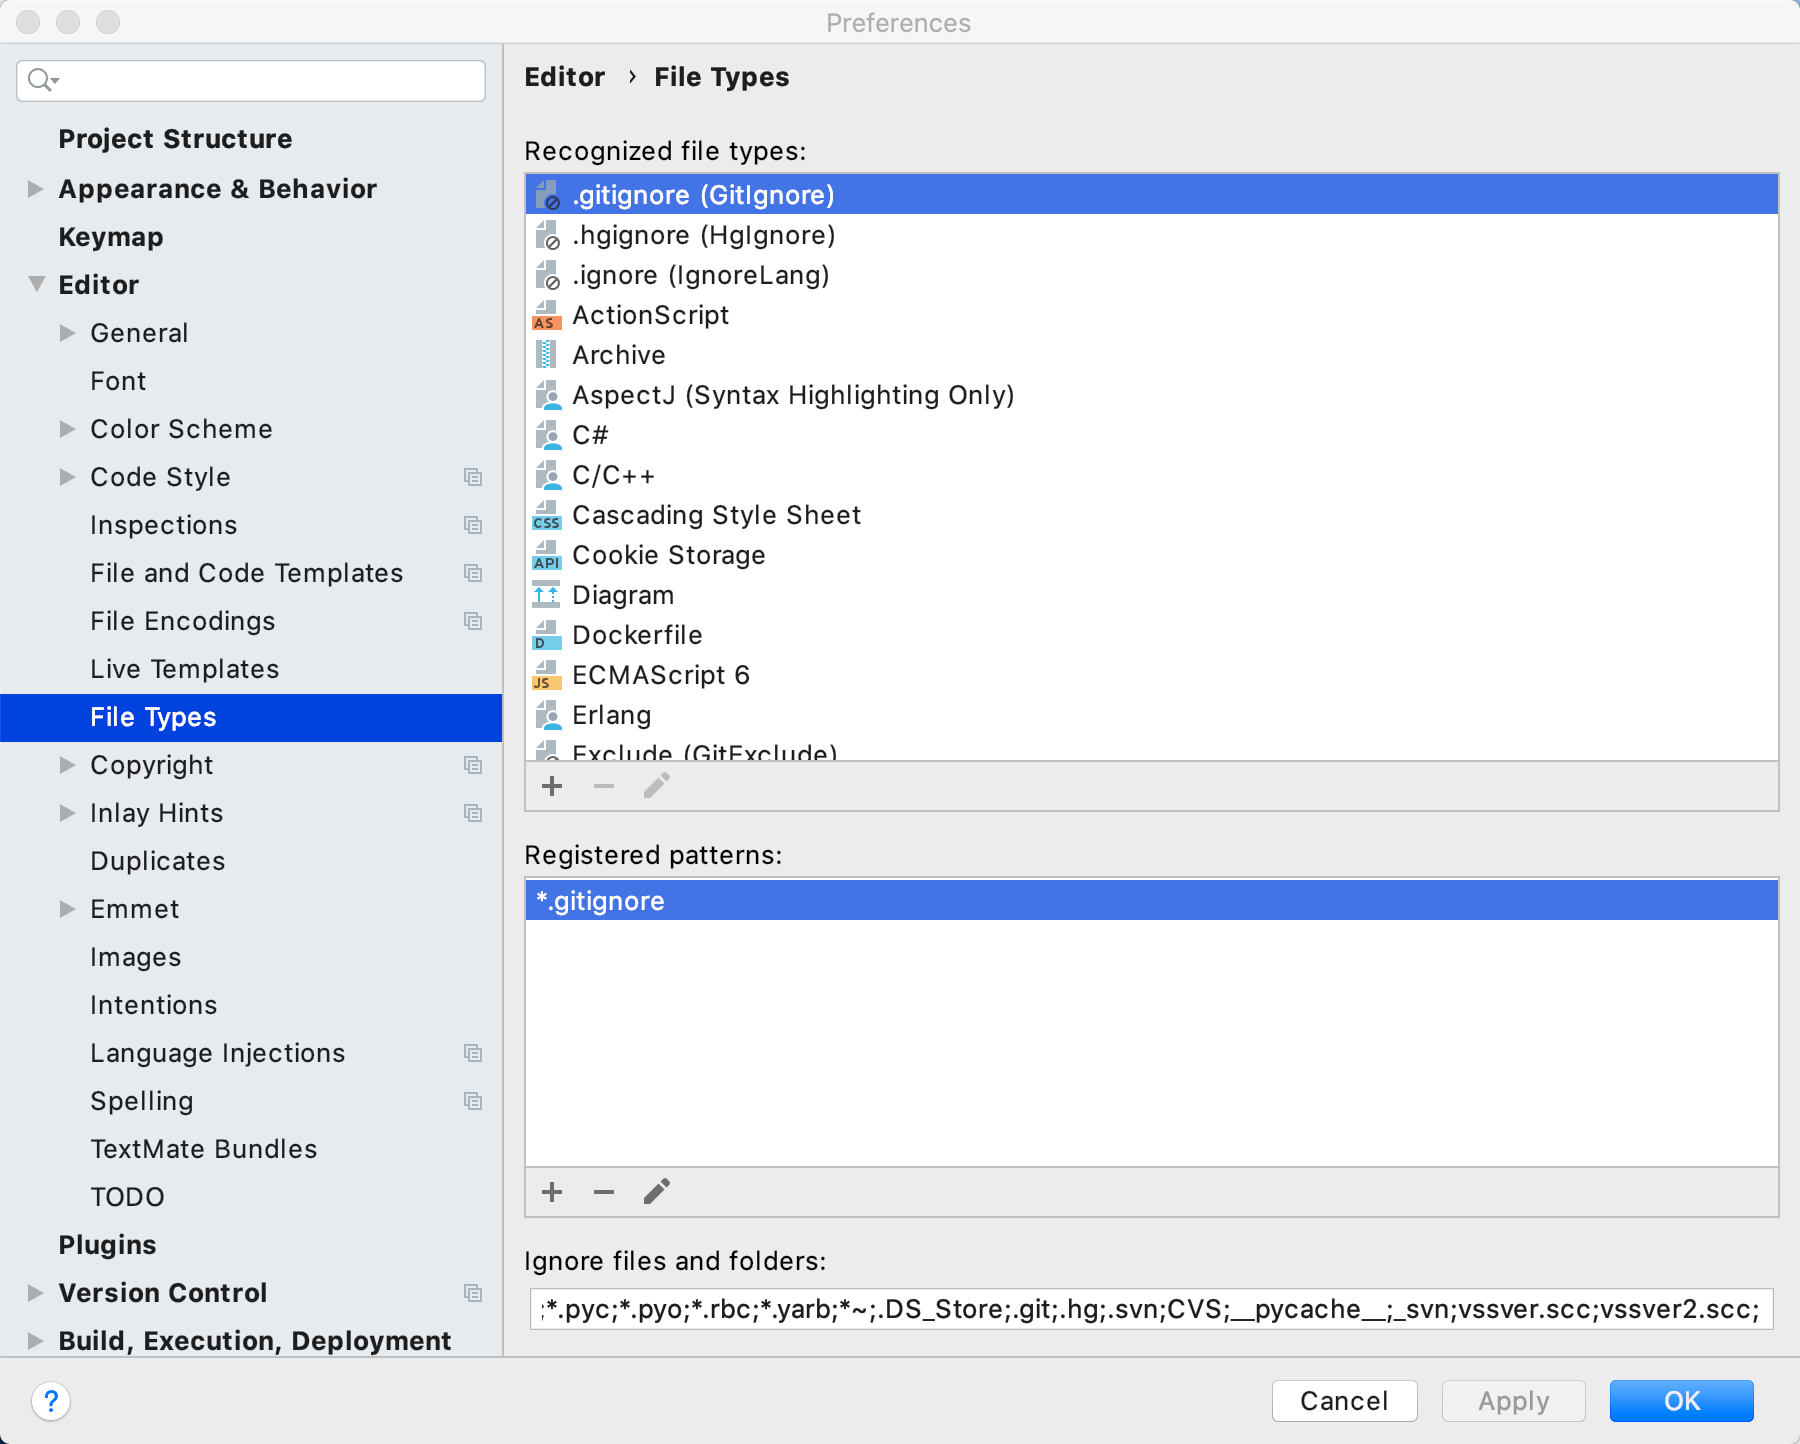1800x1444 pixels.
Task: Click the add file type plus icon
Action: tap(552, 786)
